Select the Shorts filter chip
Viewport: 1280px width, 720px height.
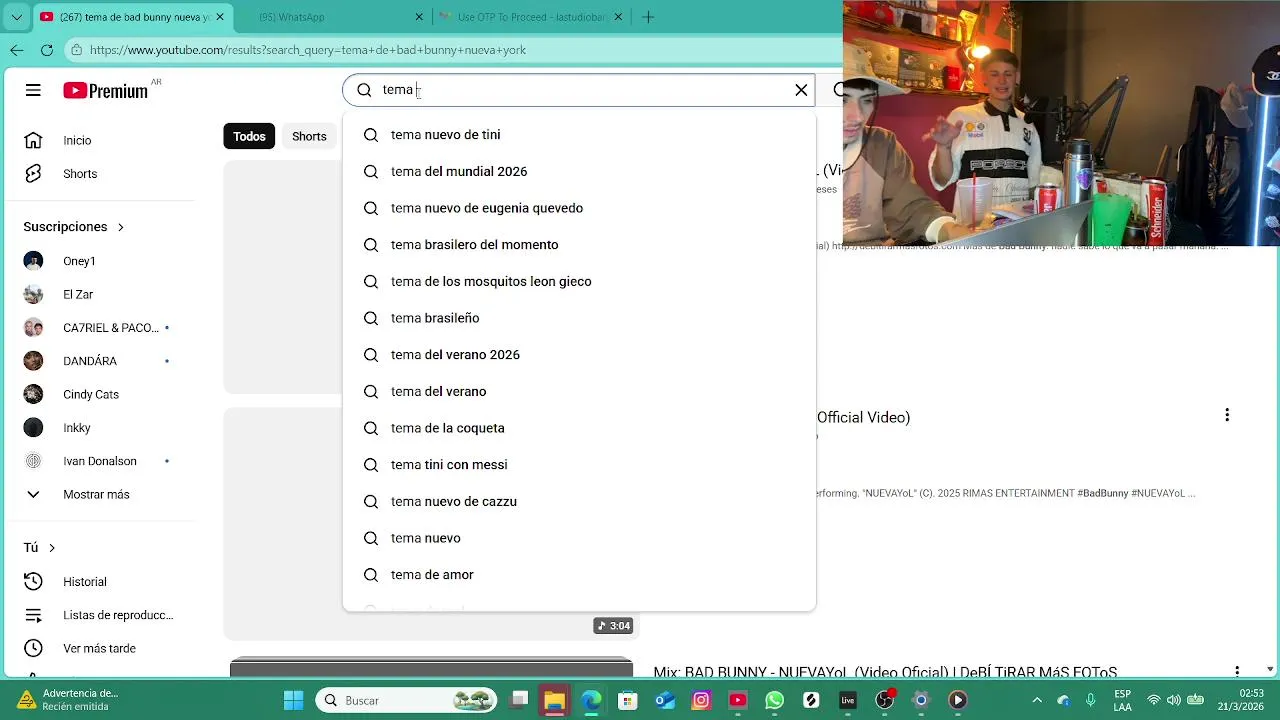tap(309, 136)
